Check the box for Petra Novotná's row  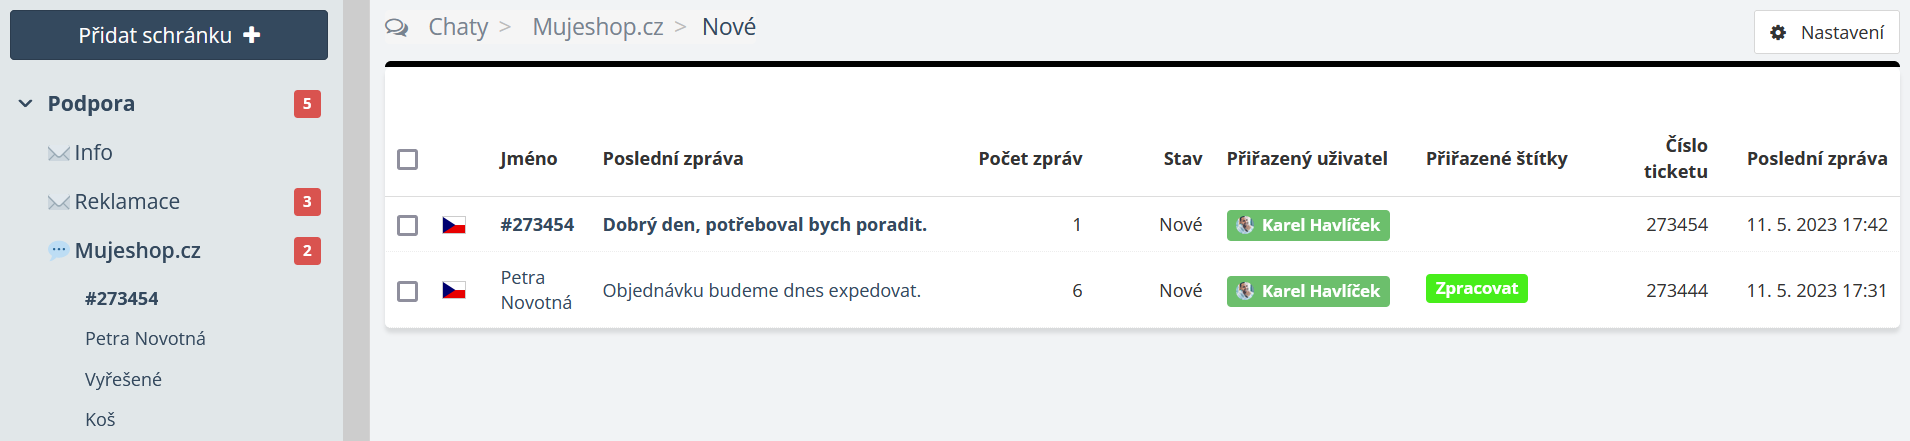tap(407, 291)
